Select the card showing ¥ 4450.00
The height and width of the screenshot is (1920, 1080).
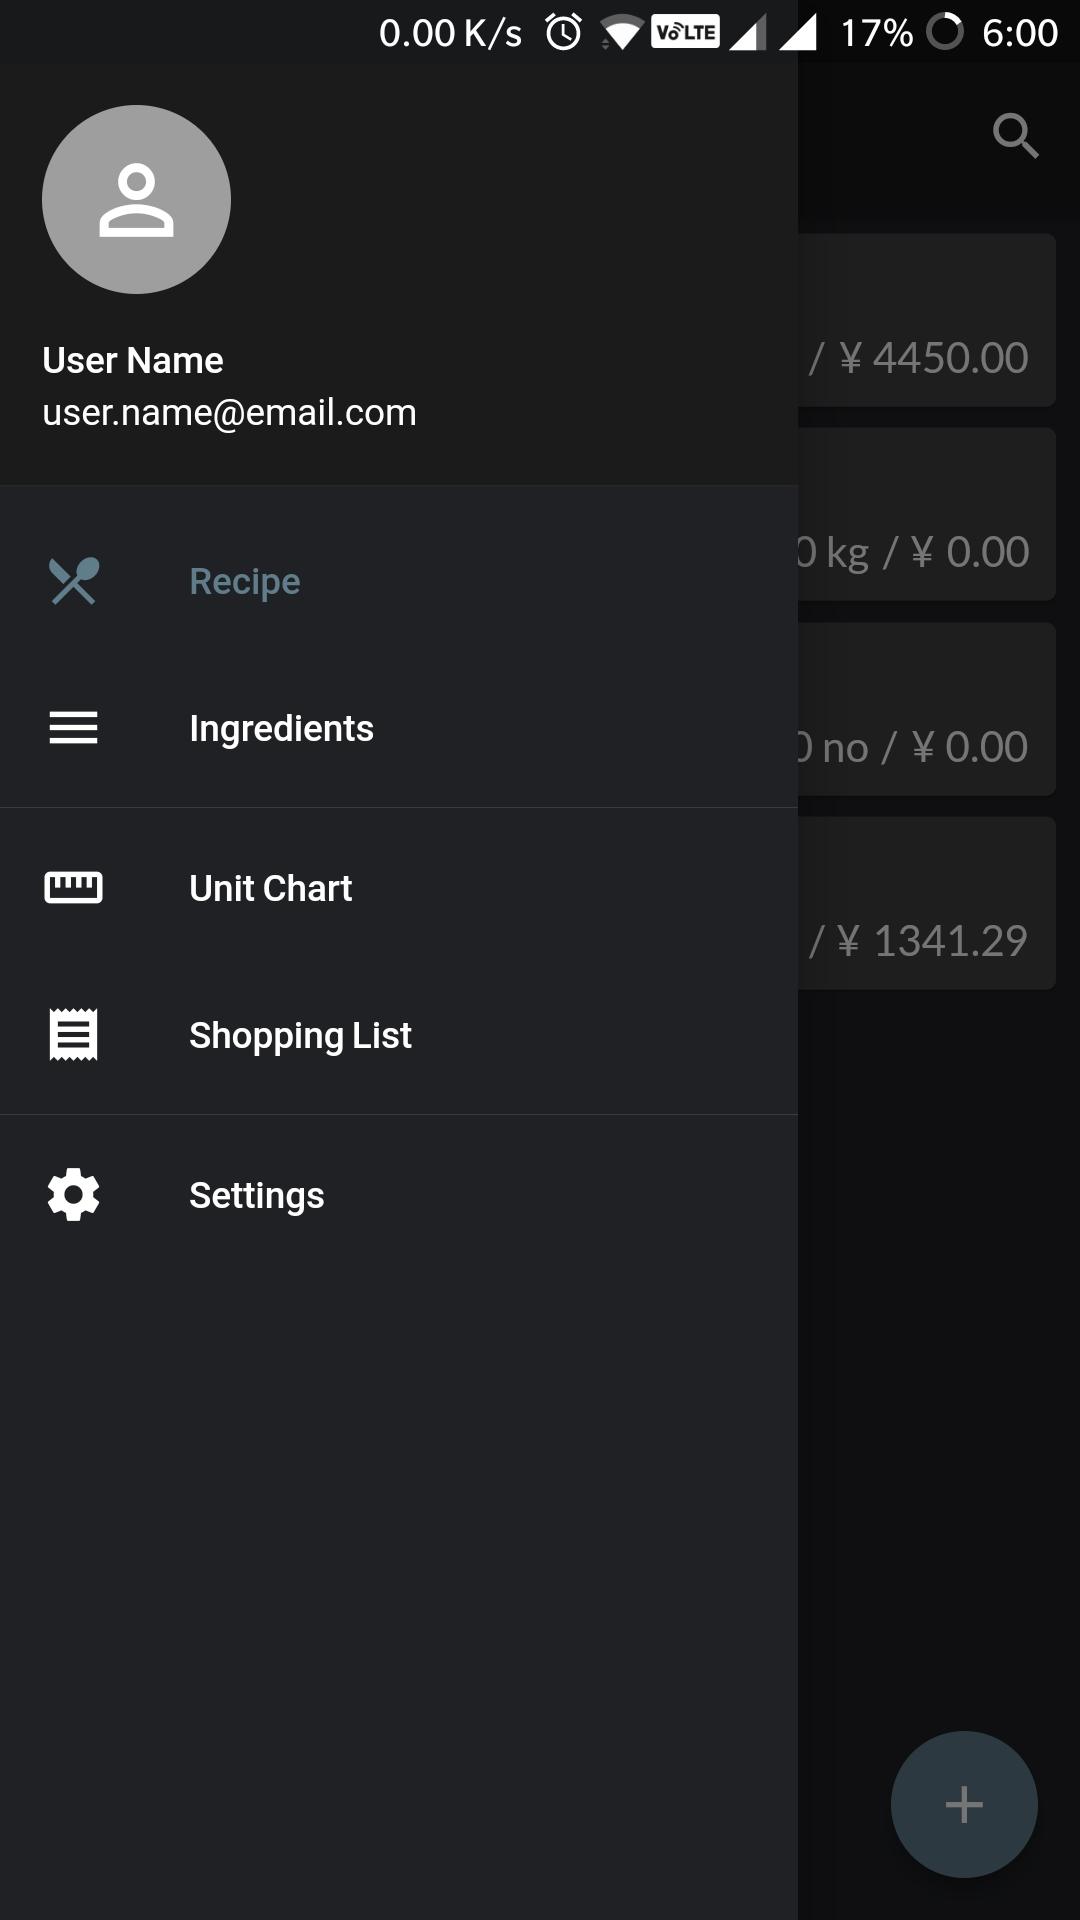coord(927,321)
